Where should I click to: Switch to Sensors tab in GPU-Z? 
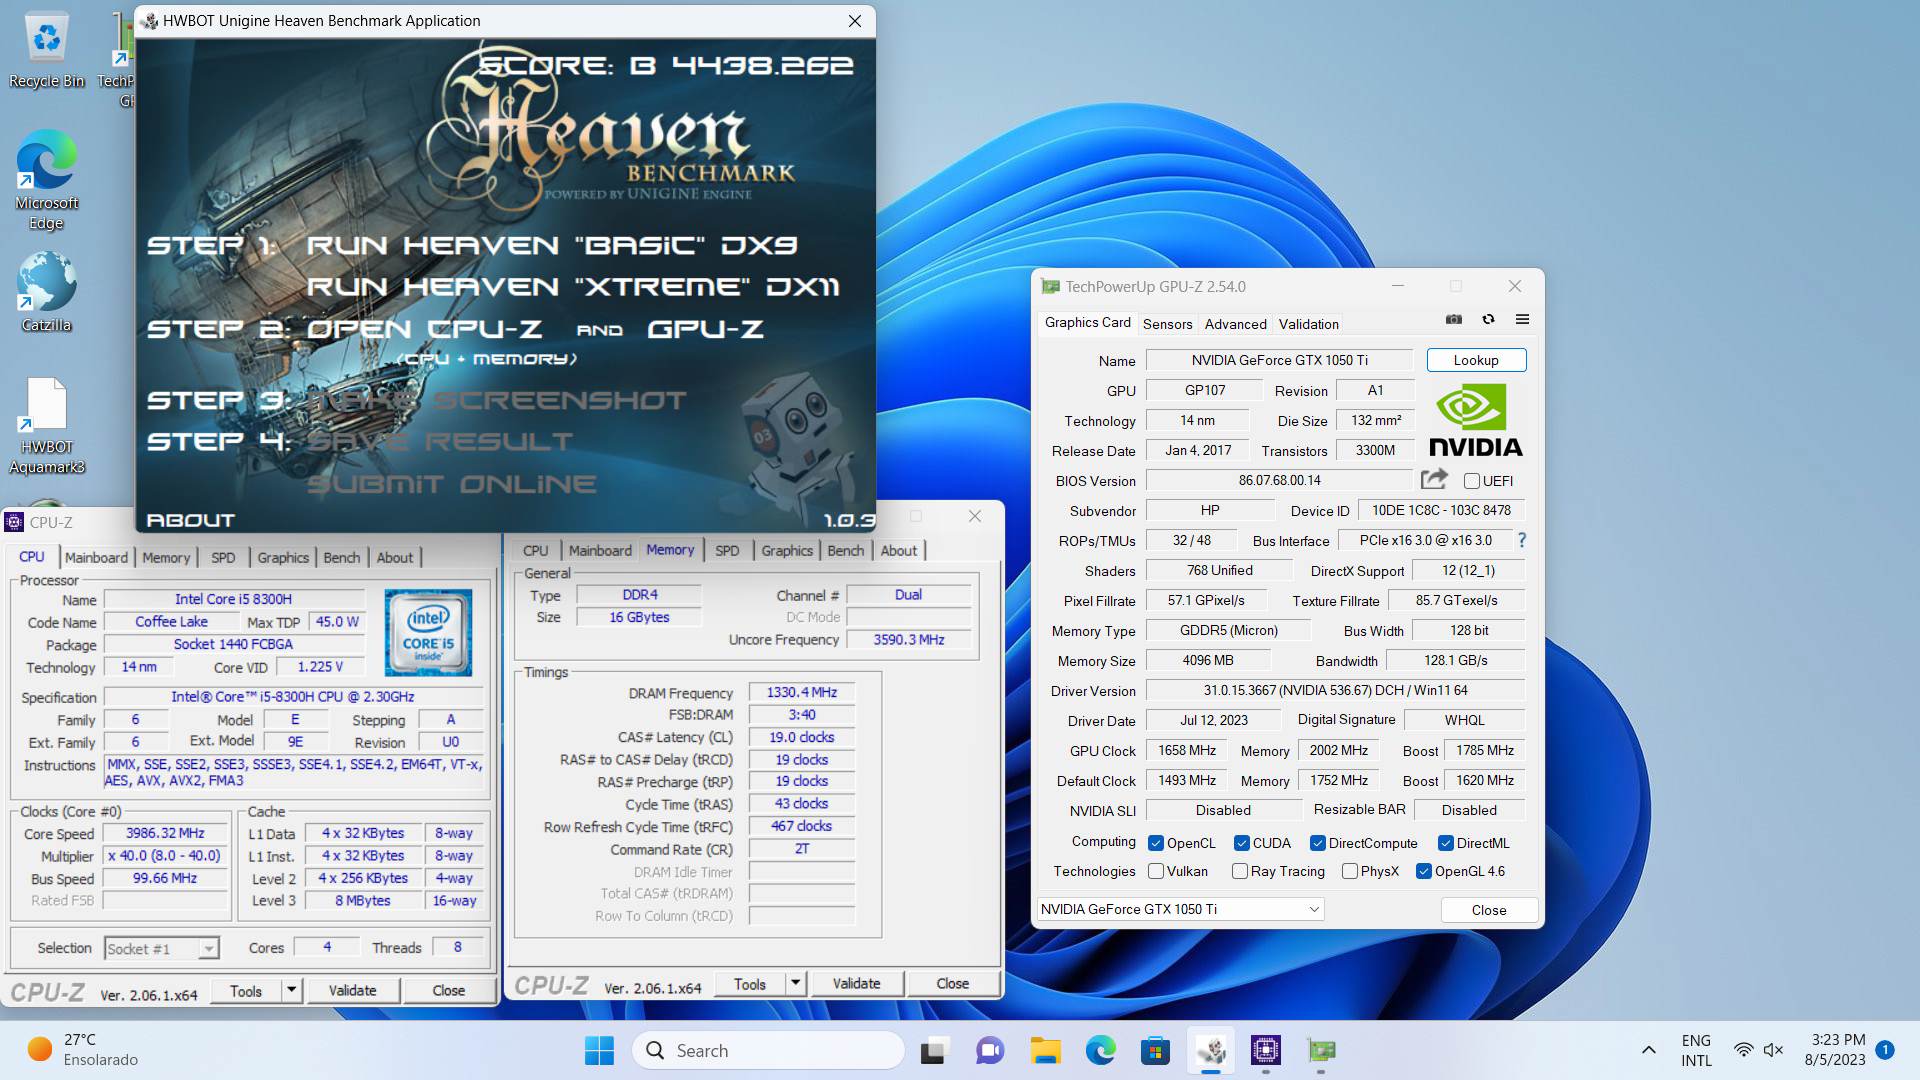pyautogui.click(x=1167, y=324)
